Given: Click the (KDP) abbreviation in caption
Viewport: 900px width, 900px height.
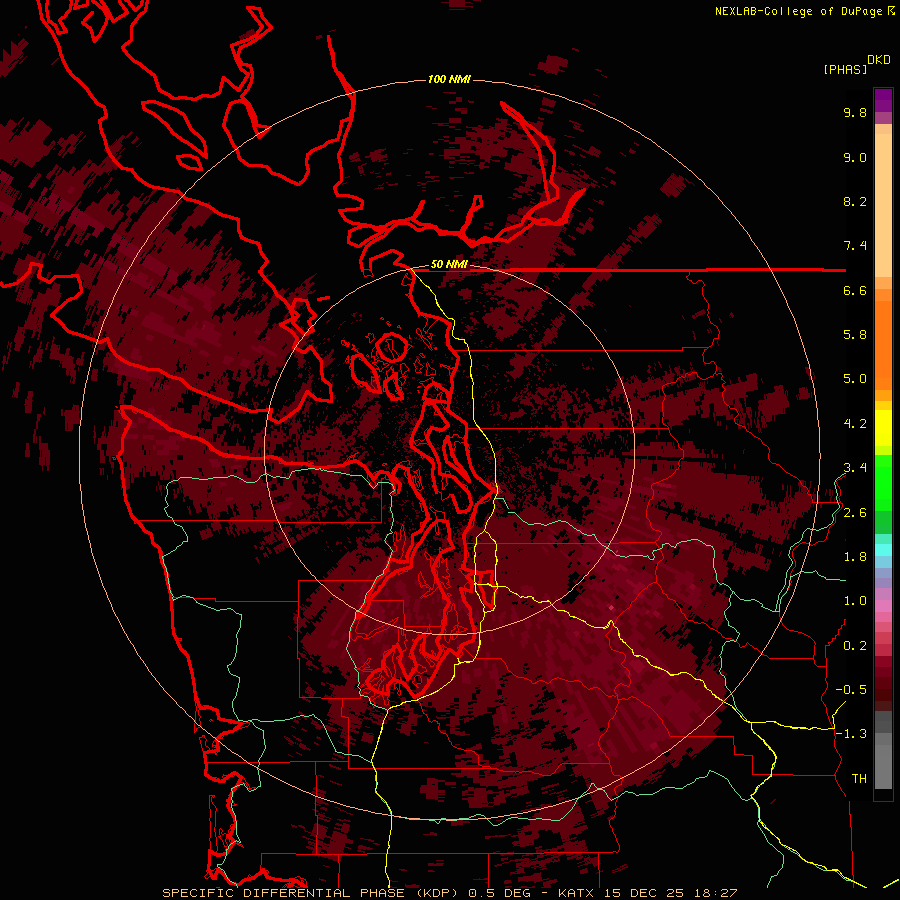Looking at the screenshot, I should click(x=436, y=893).
